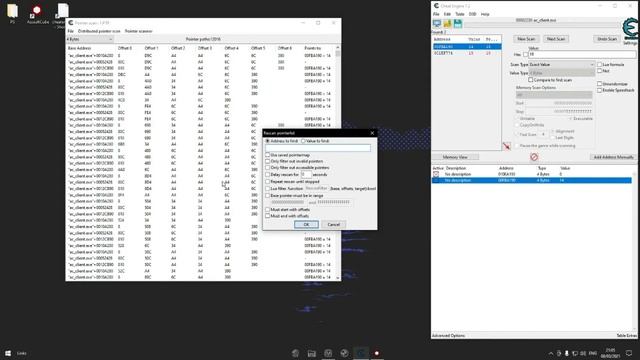
Task: Toggle active checkbox of first address list entry
Action: pyautogui.click(x=436, y=174)
